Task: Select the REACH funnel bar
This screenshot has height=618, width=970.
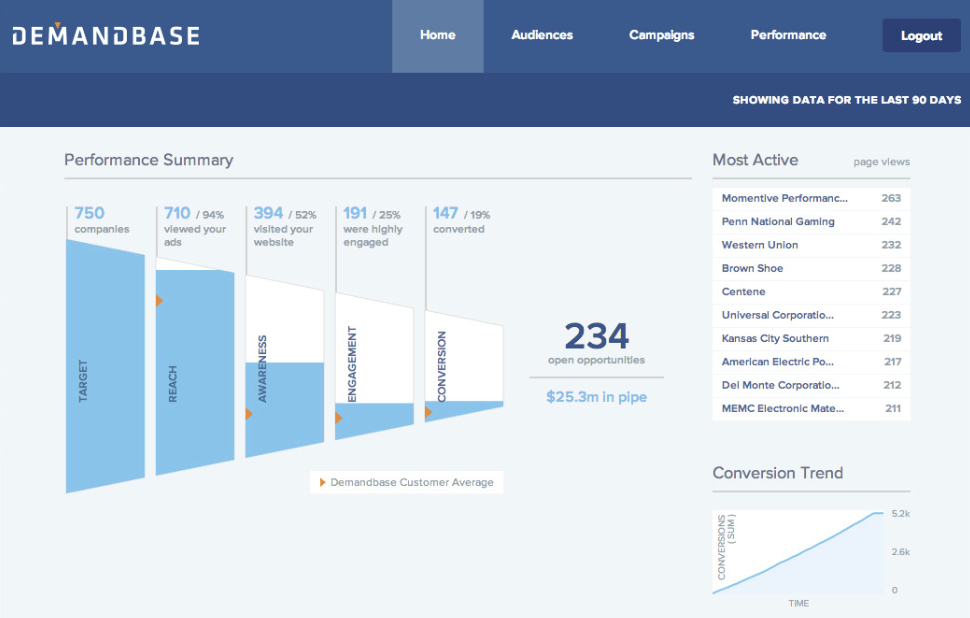Action: tap(195, 366)
